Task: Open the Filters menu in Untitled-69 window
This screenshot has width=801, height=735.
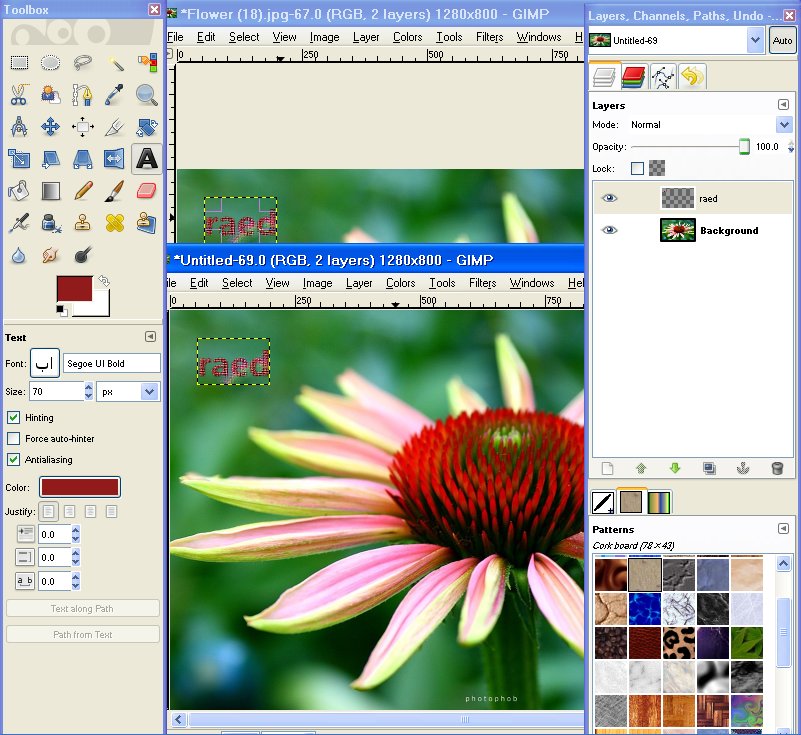Action: point(482,283)
